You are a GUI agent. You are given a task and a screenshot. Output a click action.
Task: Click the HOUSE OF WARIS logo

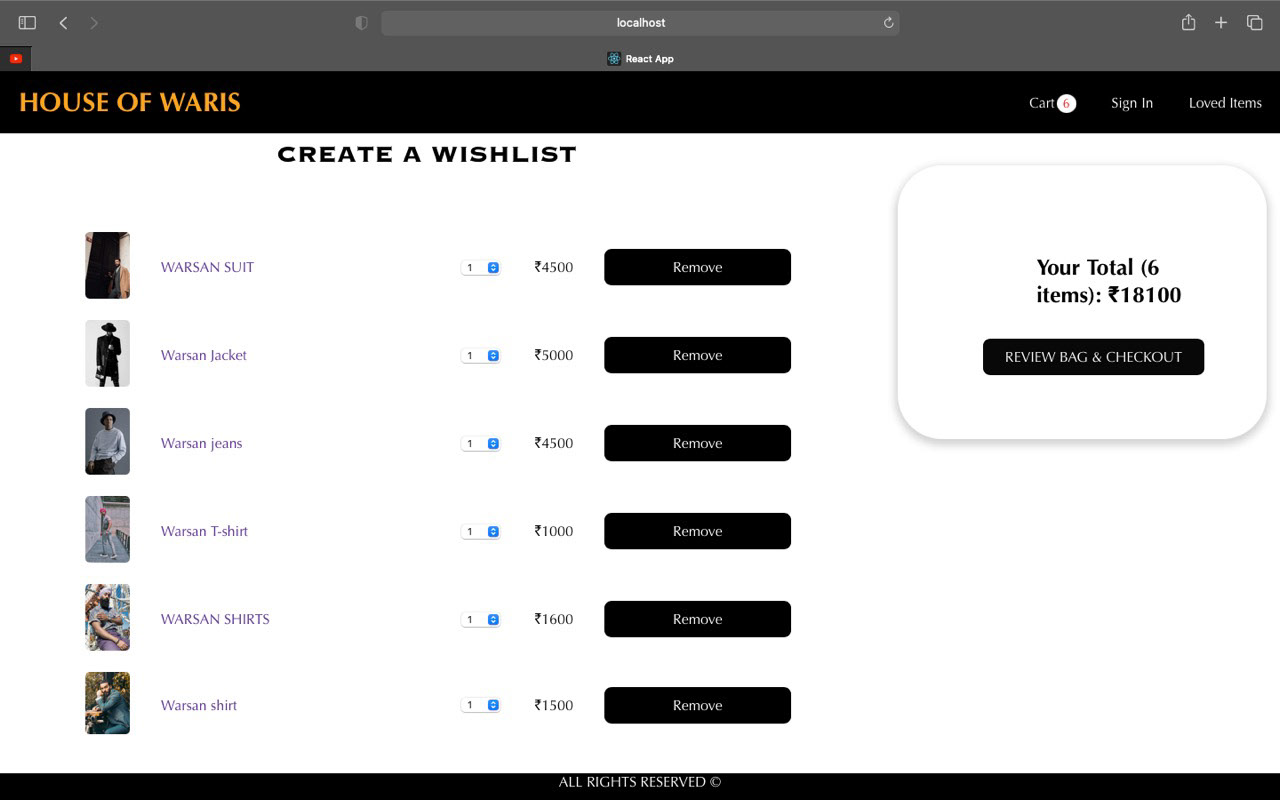coord(128,102)
